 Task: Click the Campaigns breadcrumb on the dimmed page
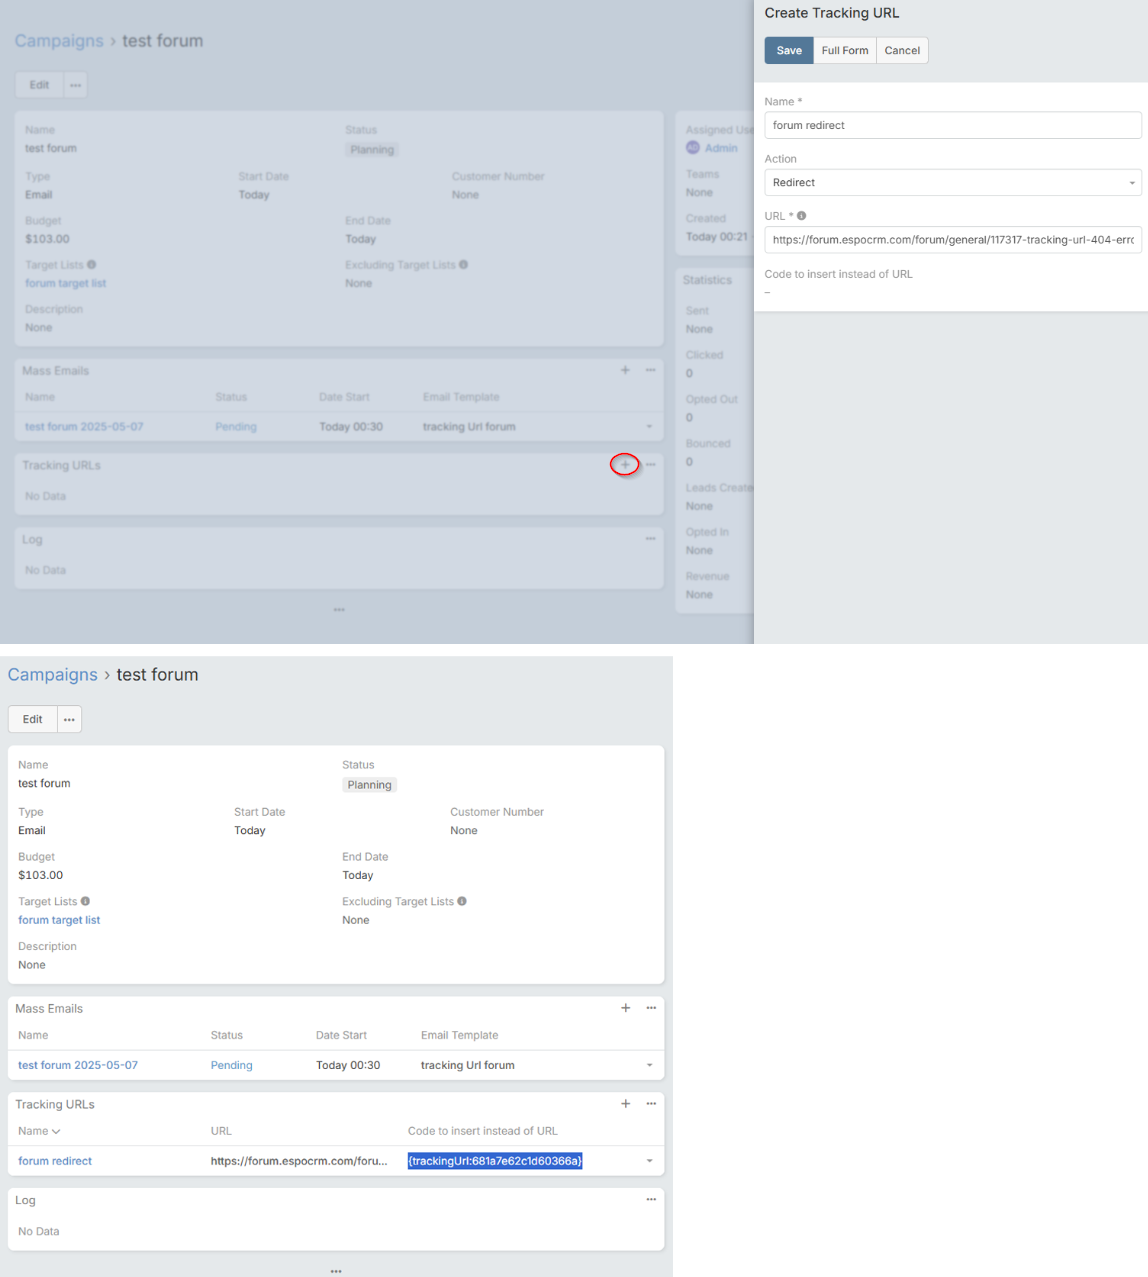pos(59,41)
